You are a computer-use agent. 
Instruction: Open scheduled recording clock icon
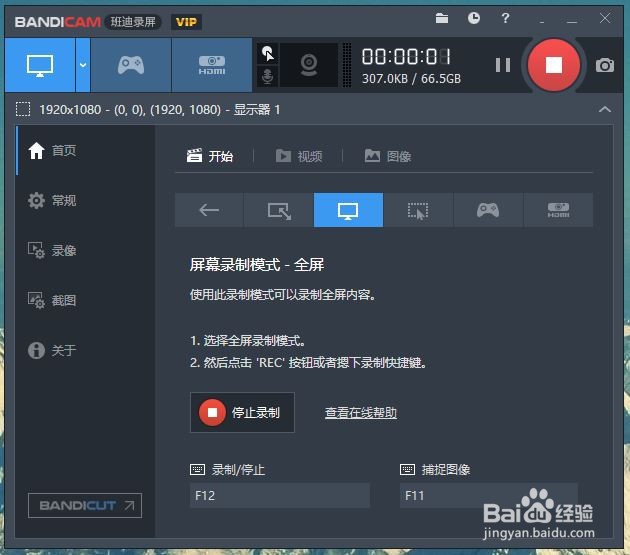tap(474, 18)
